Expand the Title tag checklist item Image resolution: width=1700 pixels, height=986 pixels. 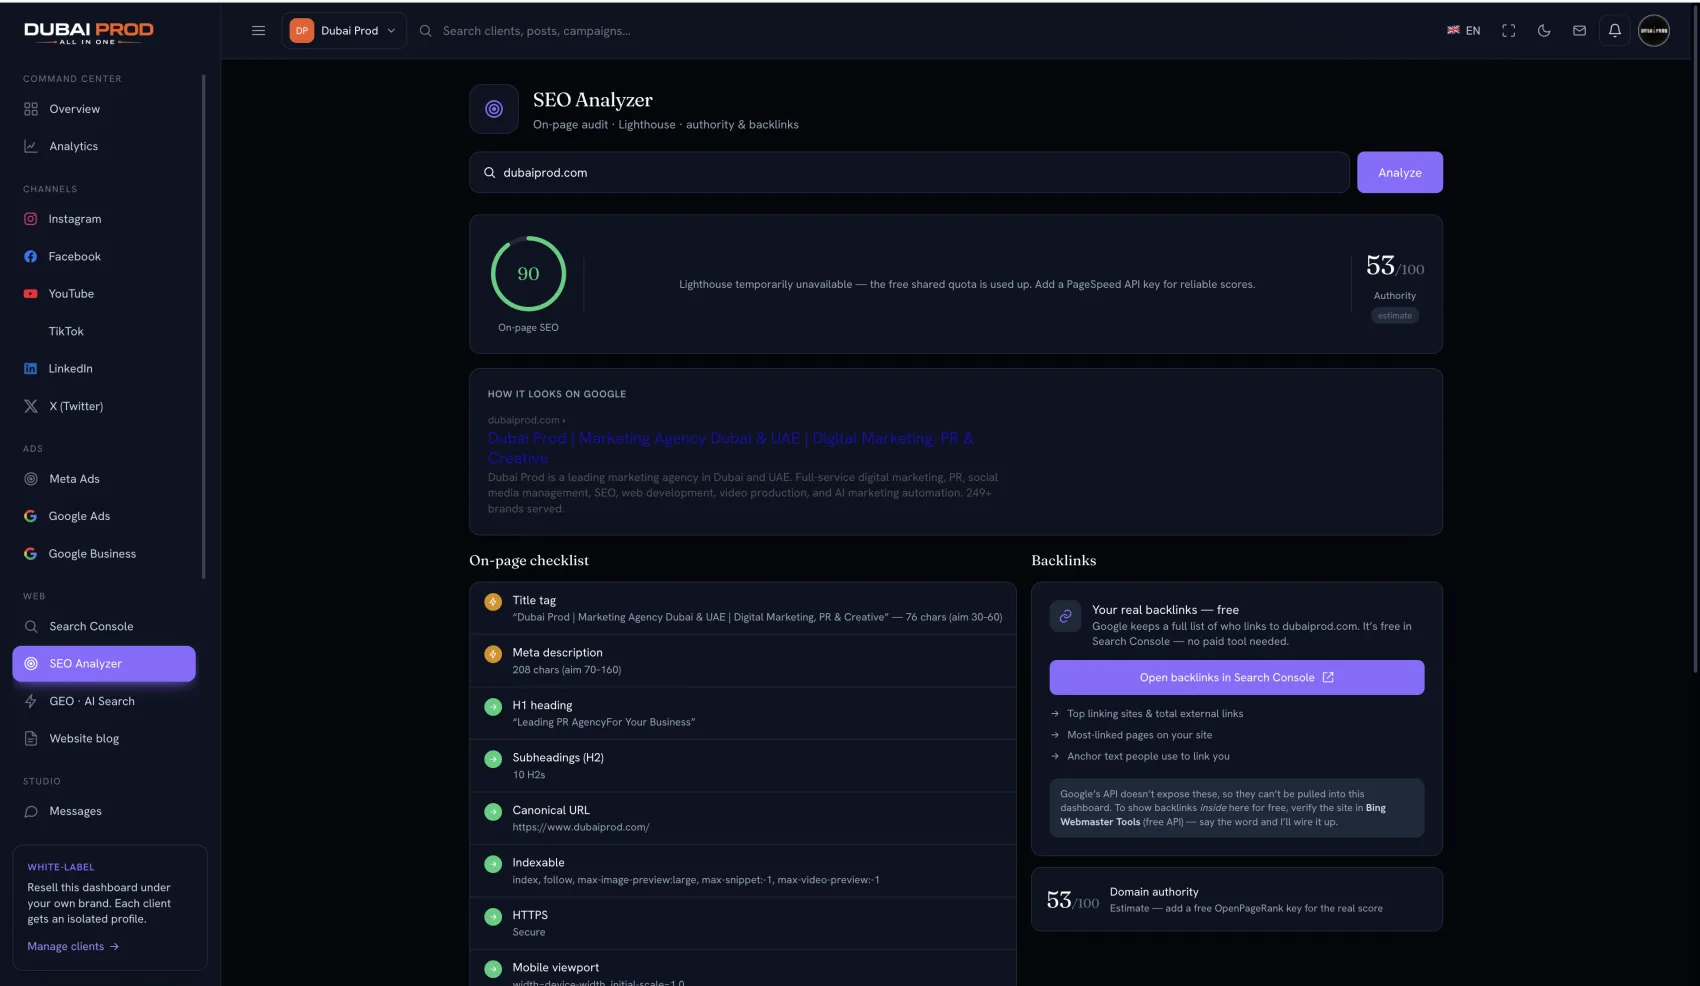(x=743, y=608)
